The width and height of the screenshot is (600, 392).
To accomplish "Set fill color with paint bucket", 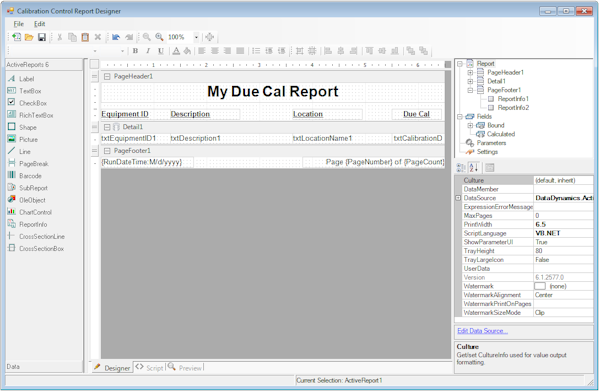I will pos(187,51).
